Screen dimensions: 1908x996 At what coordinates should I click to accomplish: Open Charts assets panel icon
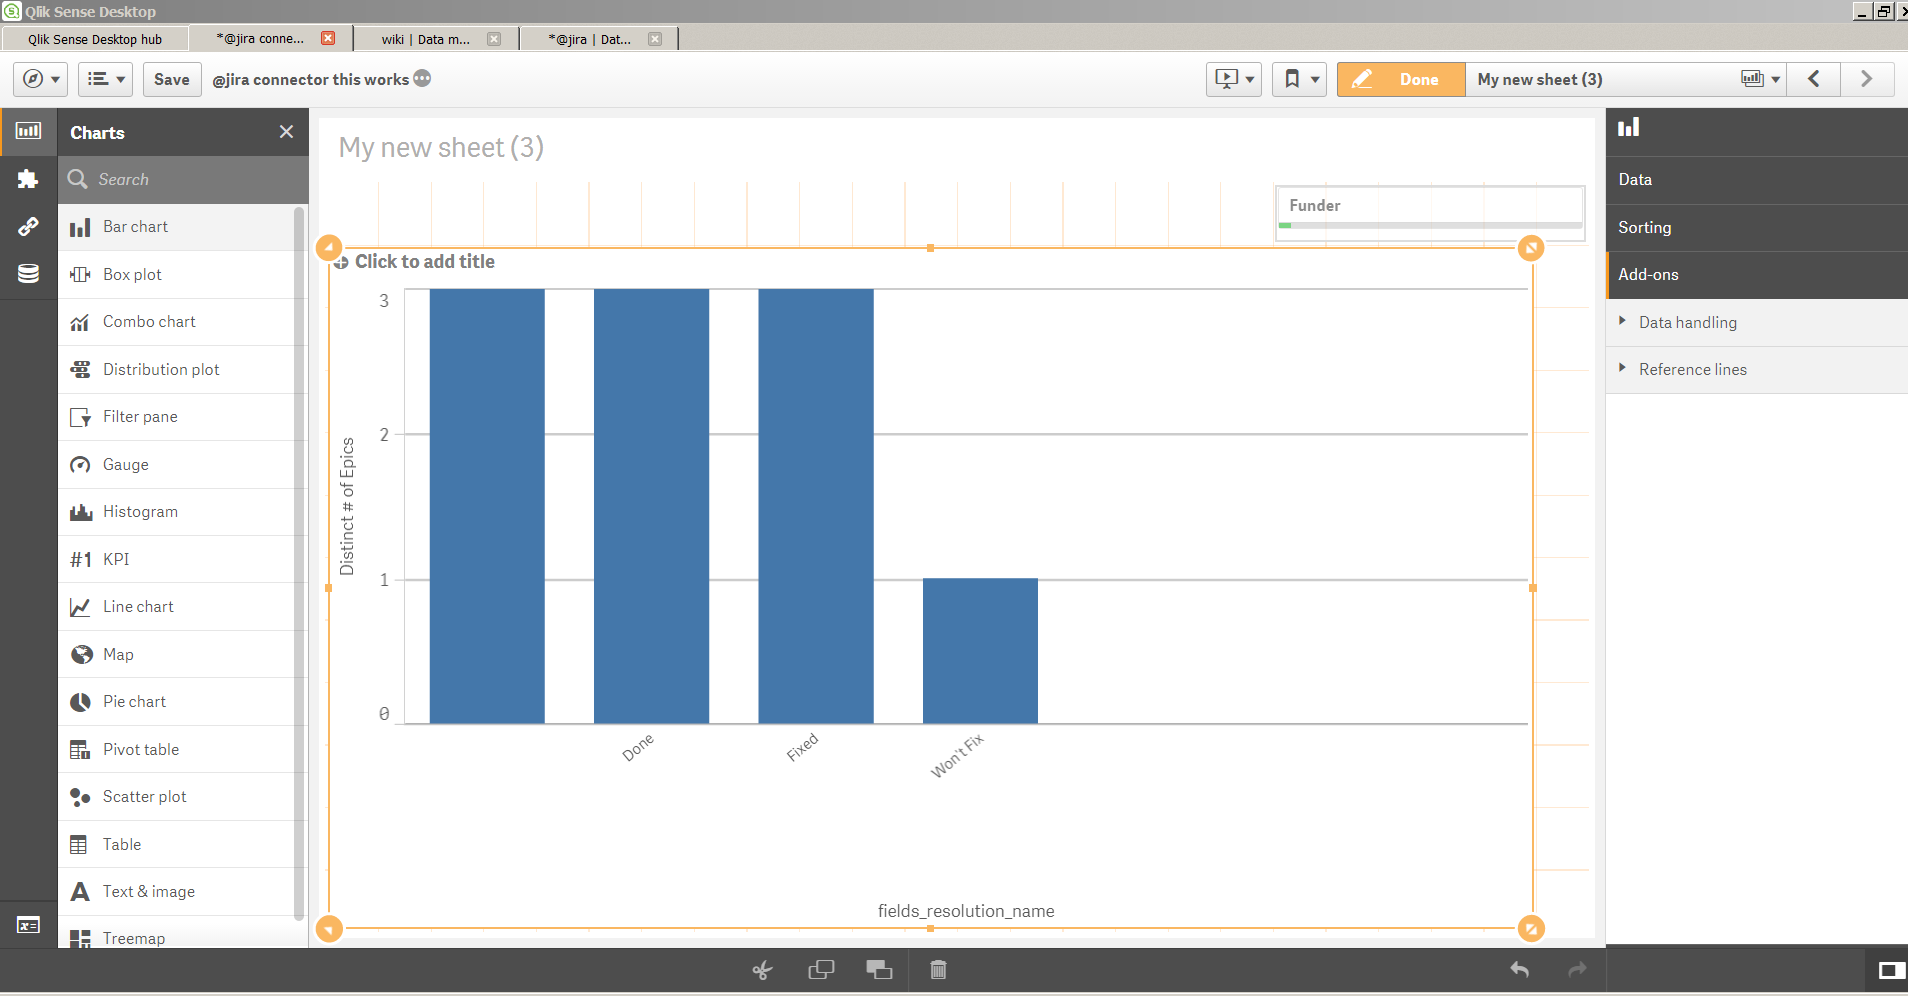point(29,131)
